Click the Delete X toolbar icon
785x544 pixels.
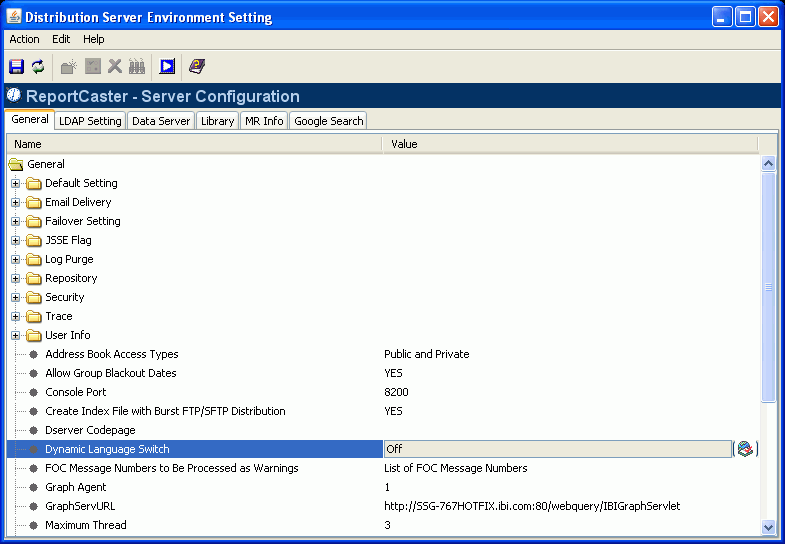click(x=115, y=66)
